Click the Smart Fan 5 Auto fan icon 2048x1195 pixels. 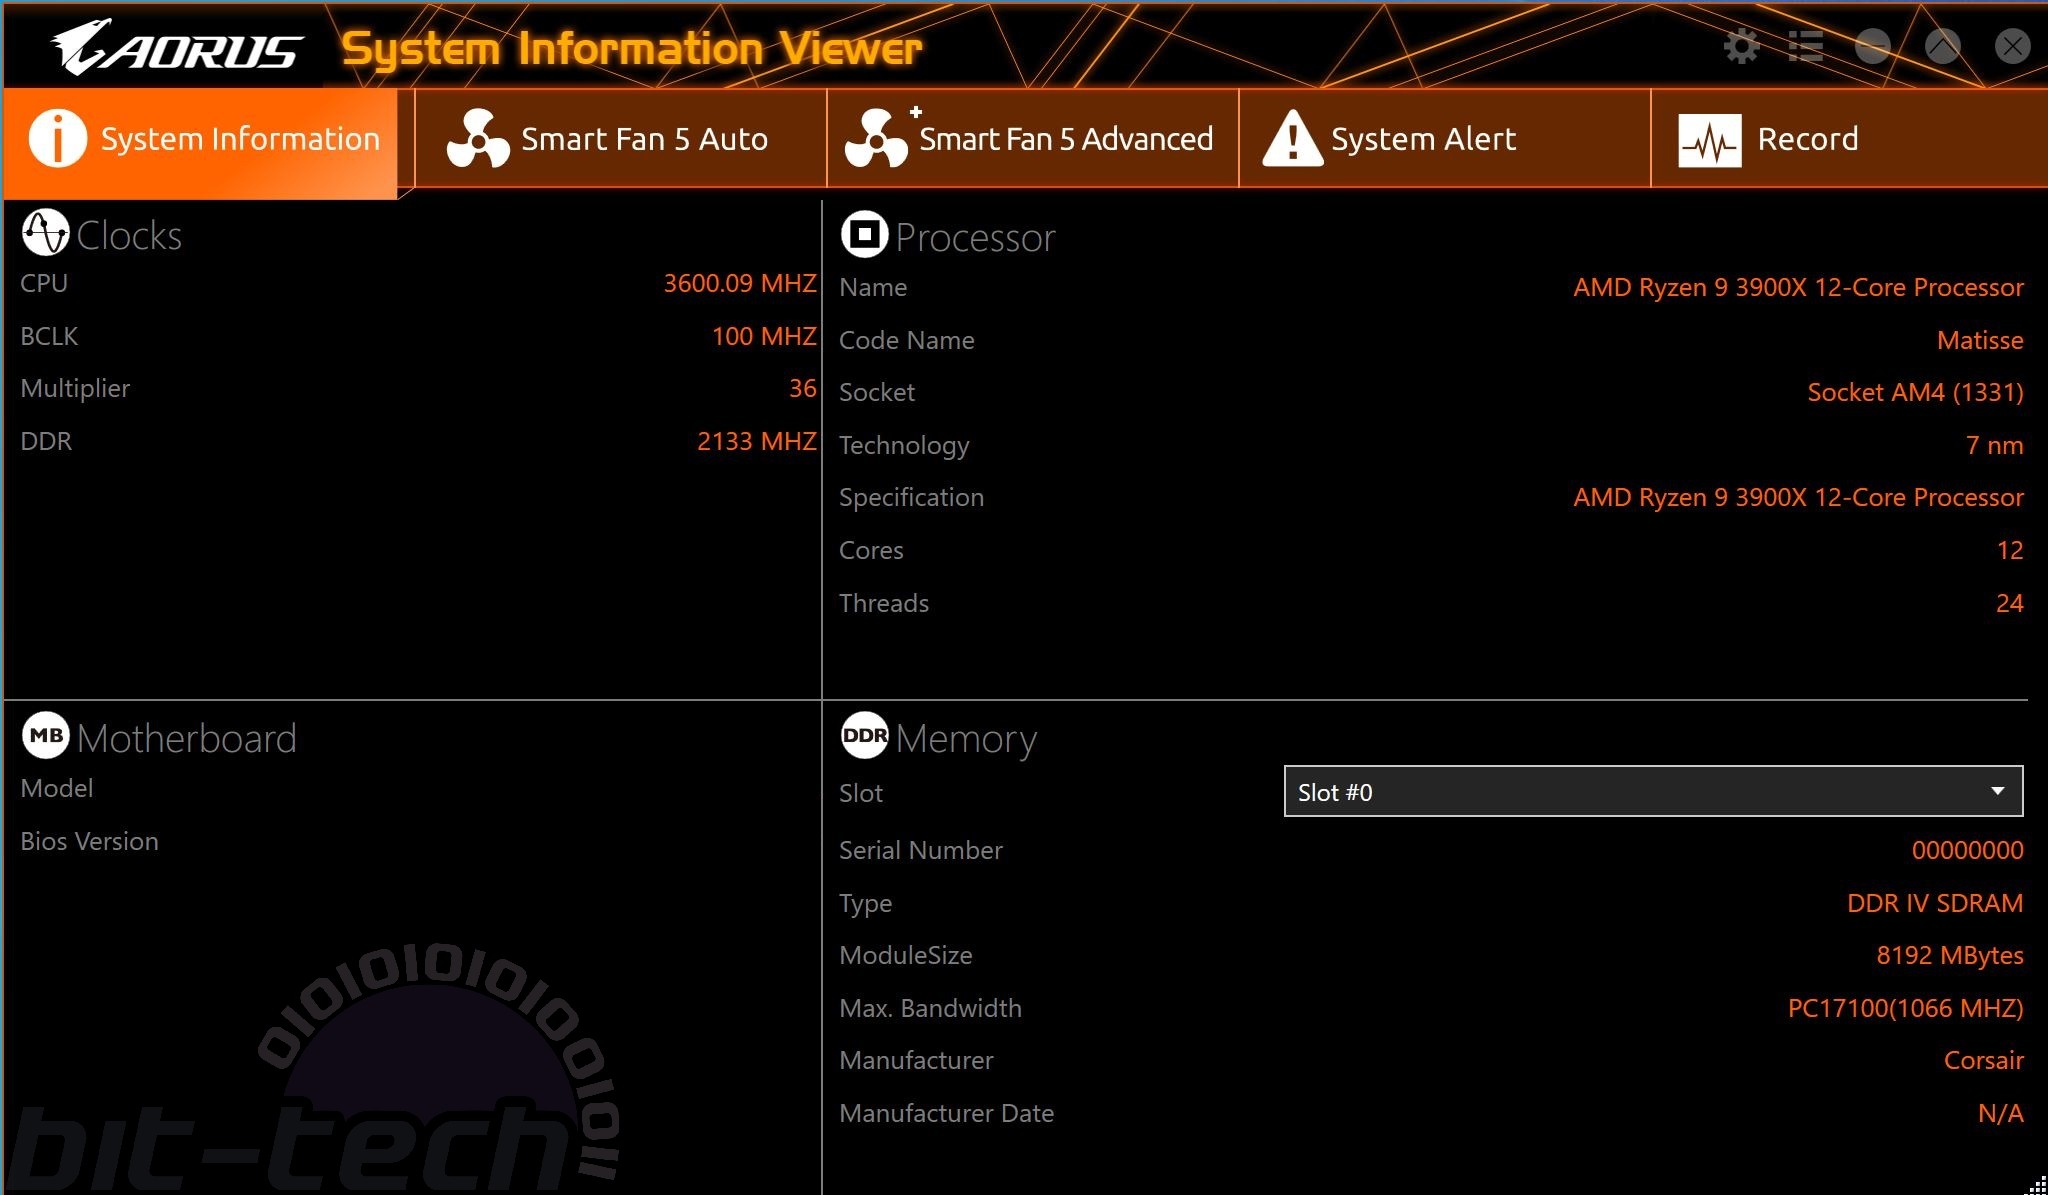pyautogui.click(x=478, y=138)
